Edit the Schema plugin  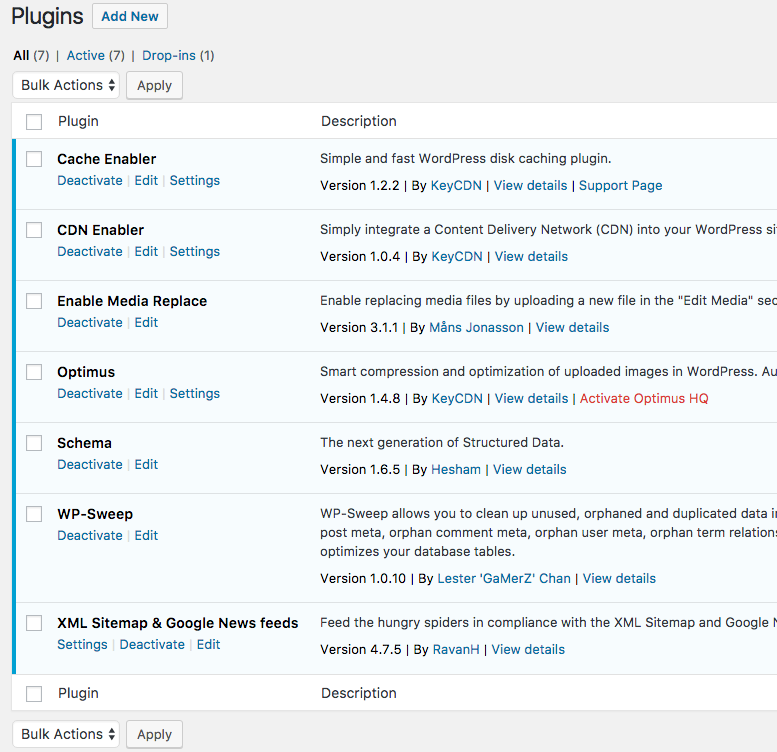click(x=146, y=464)
